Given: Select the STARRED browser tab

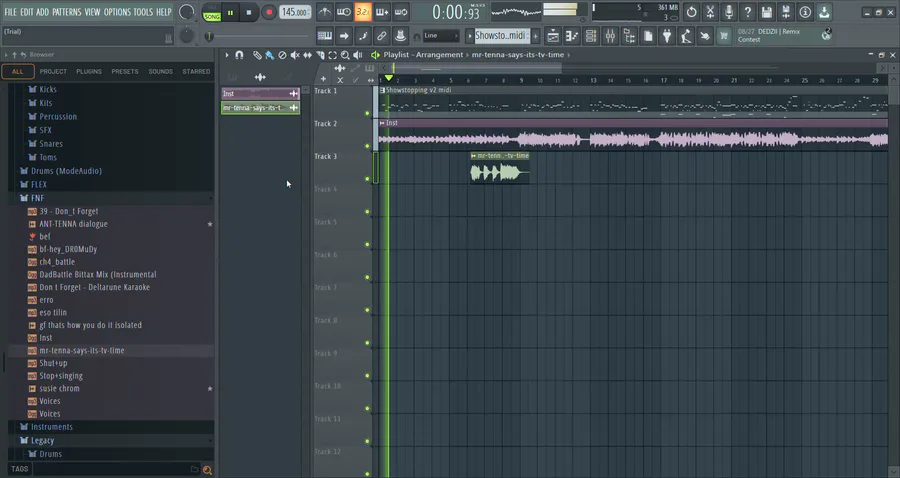Looking at the screenshot, I should [196, 71].
